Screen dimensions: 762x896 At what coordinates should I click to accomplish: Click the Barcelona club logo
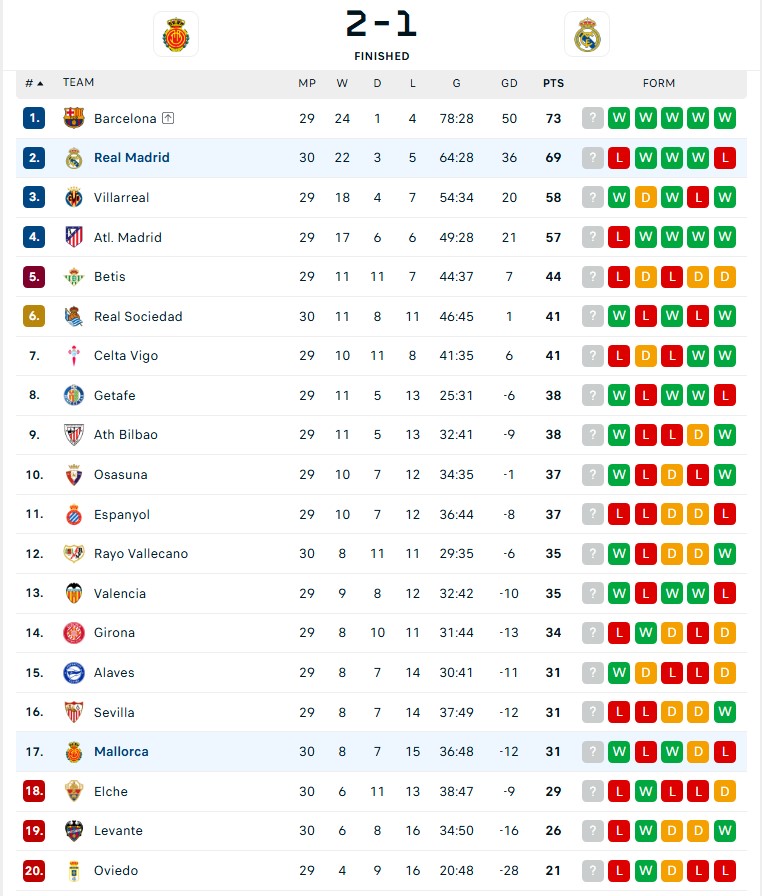click(x=74, y=118)
